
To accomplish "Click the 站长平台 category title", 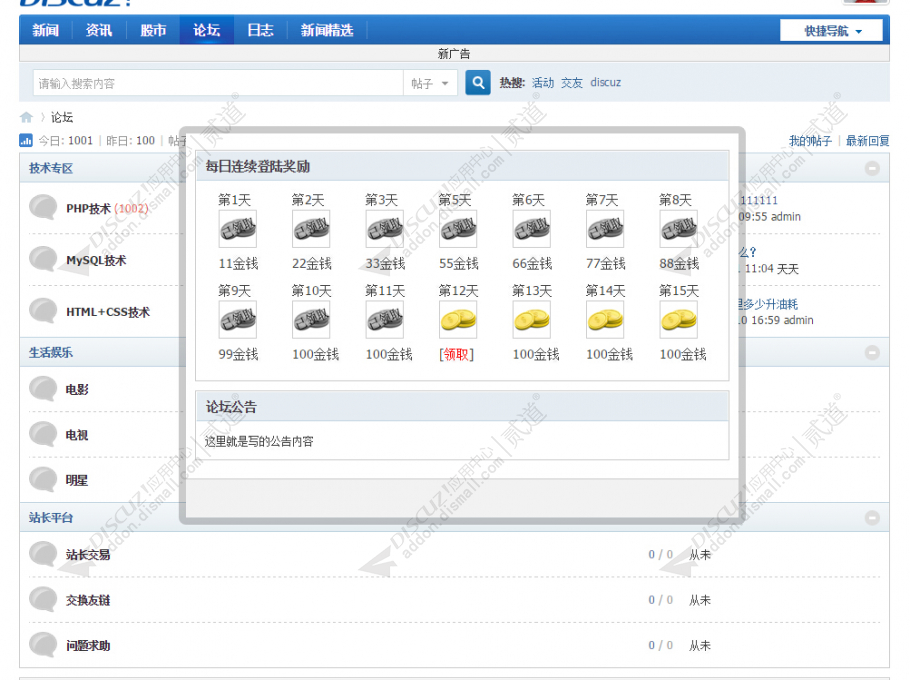I will 51,518.
